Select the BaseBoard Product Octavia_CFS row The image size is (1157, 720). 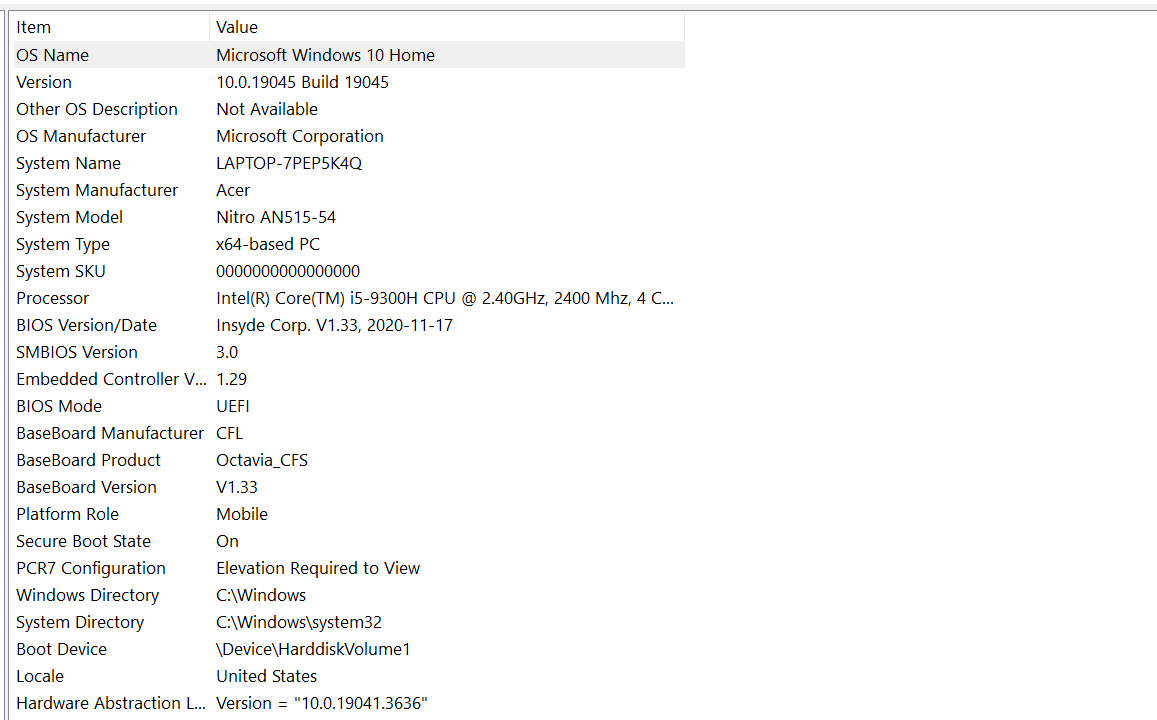[349, 460]
